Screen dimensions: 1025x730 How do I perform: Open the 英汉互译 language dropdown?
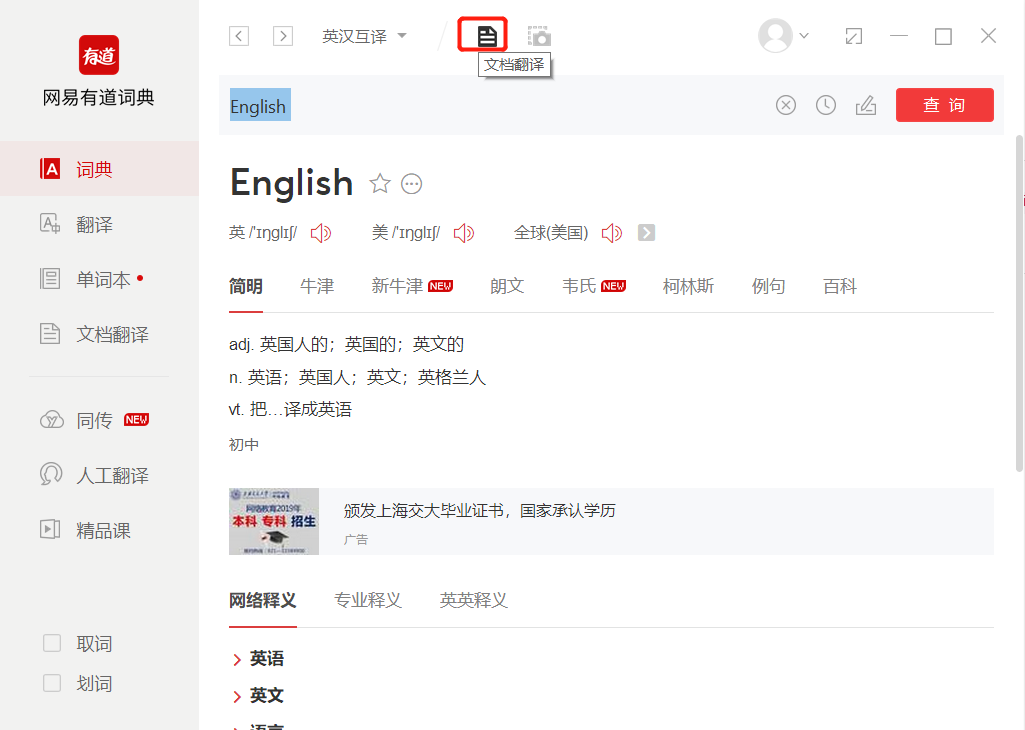pyautogui.click(x=364, y=36)
